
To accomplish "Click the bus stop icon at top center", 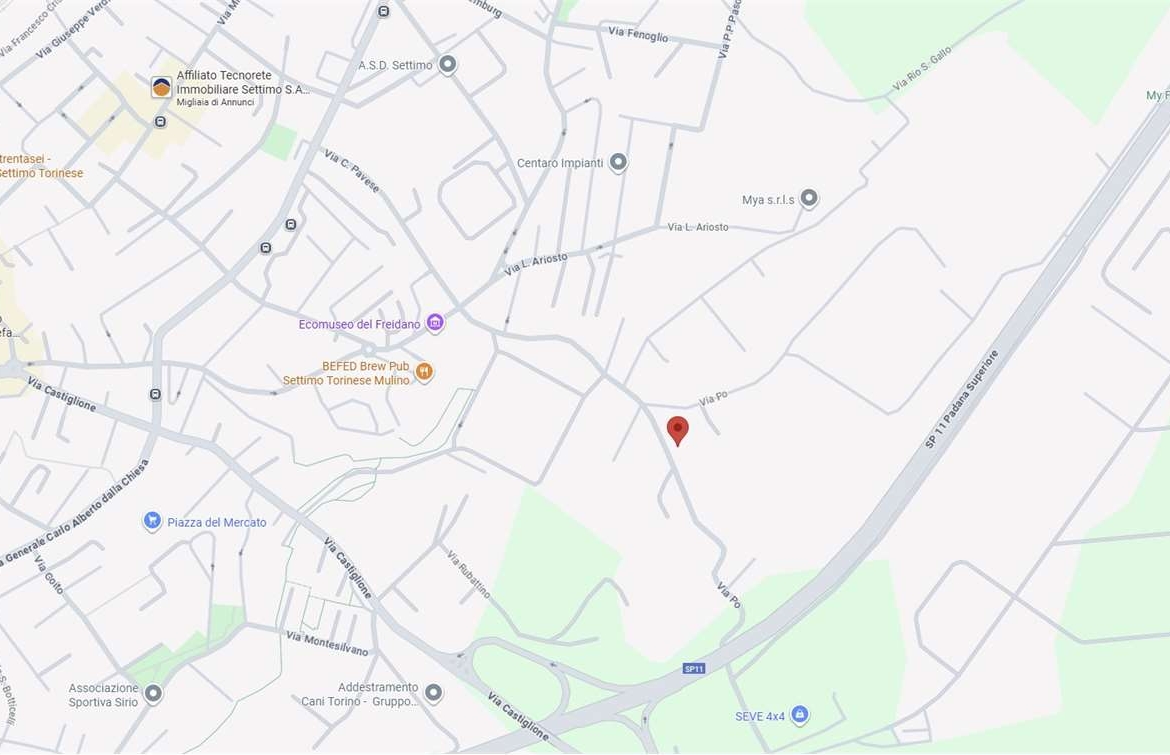I will (384, 11).
